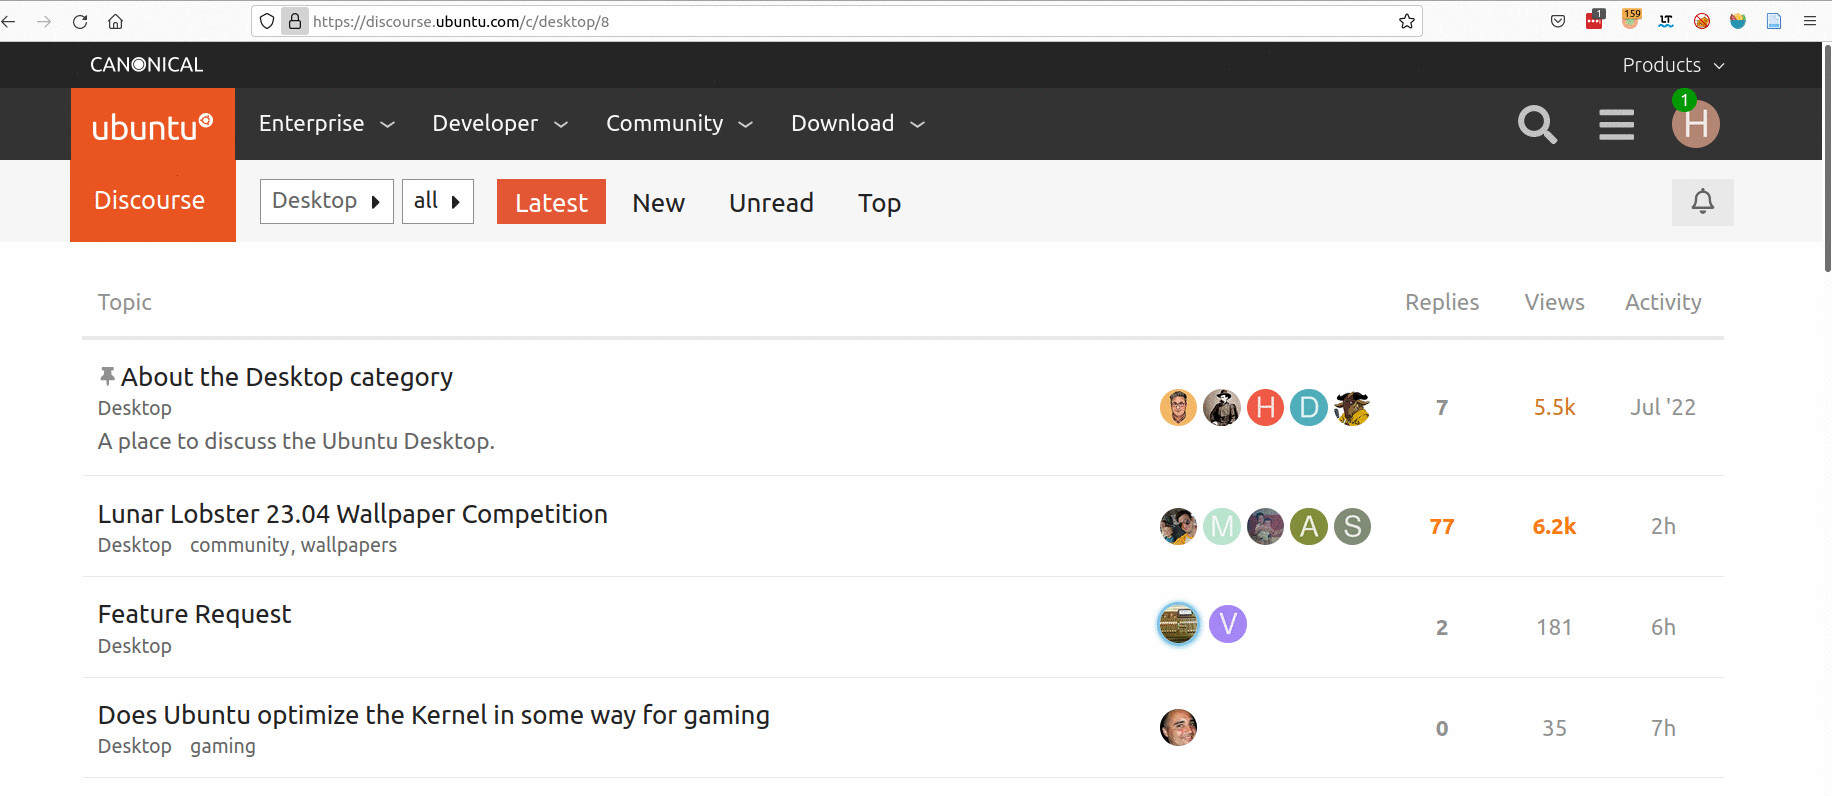1832x796 pixels.
Task: Click the category notification bell button
Action: 1702,202
